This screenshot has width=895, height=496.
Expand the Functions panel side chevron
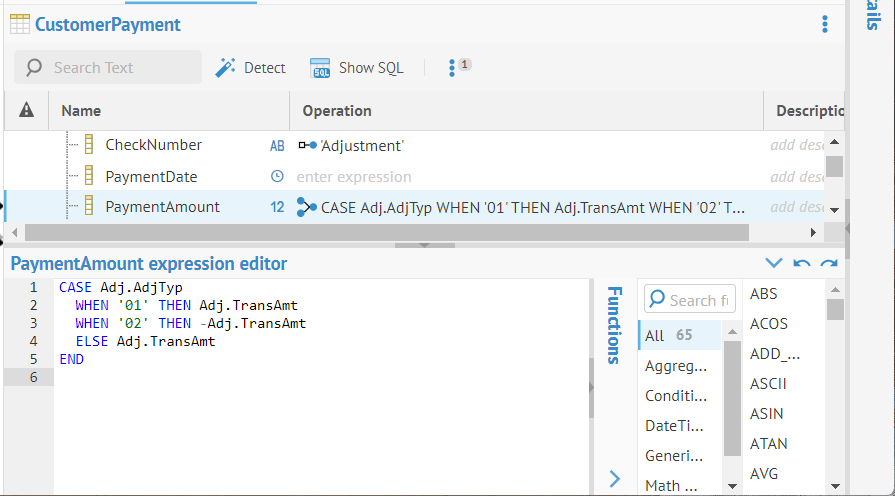[614, 479]
